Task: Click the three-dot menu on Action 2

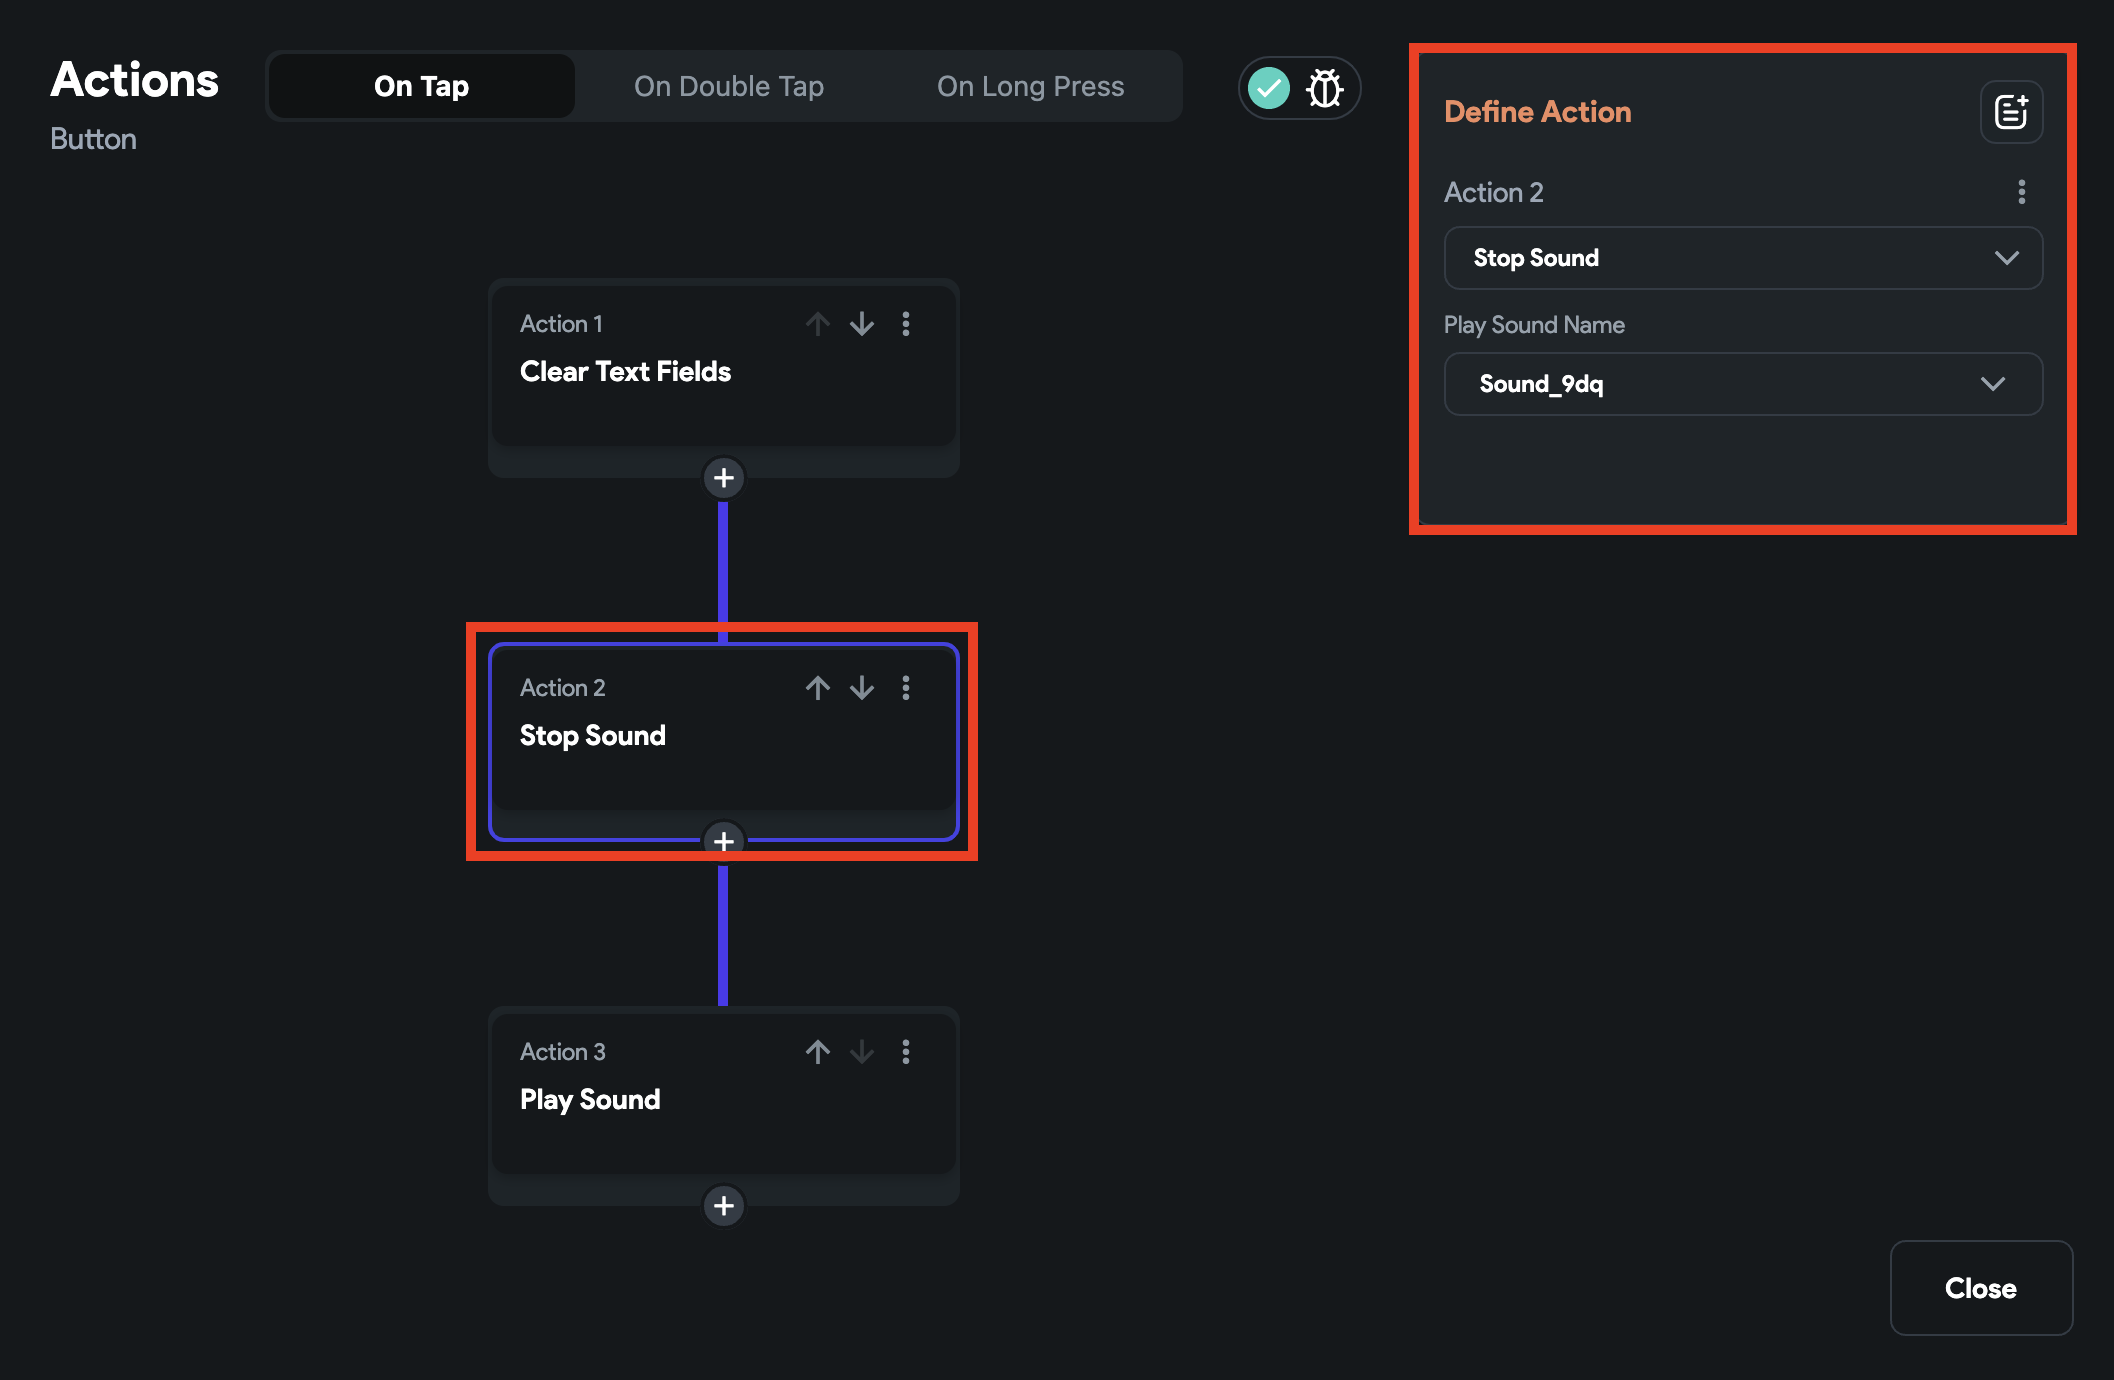Action: point(906,687)
